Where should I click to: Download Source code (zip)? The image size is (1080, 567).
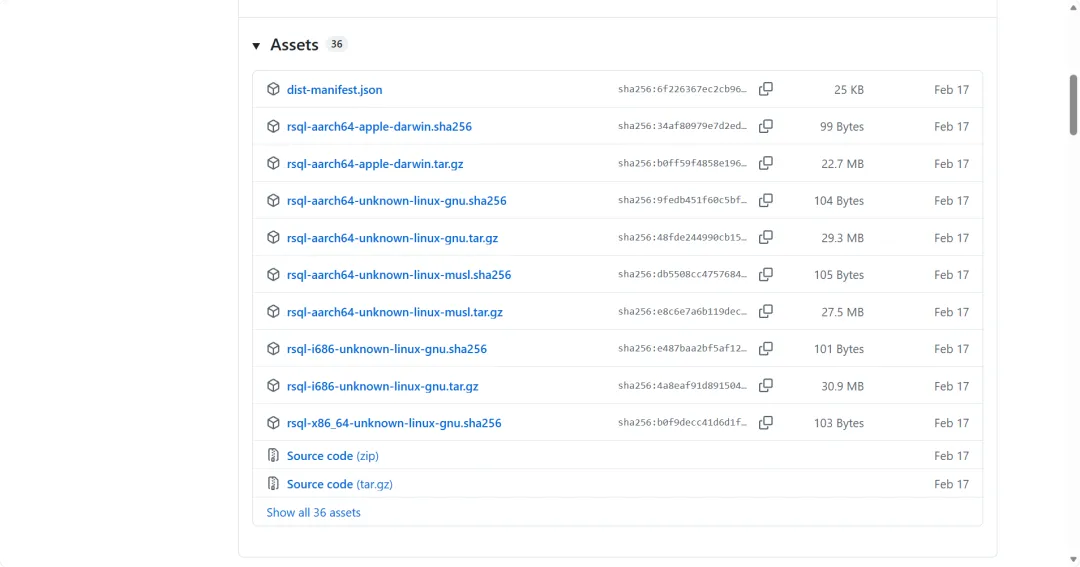pos(332,456)
